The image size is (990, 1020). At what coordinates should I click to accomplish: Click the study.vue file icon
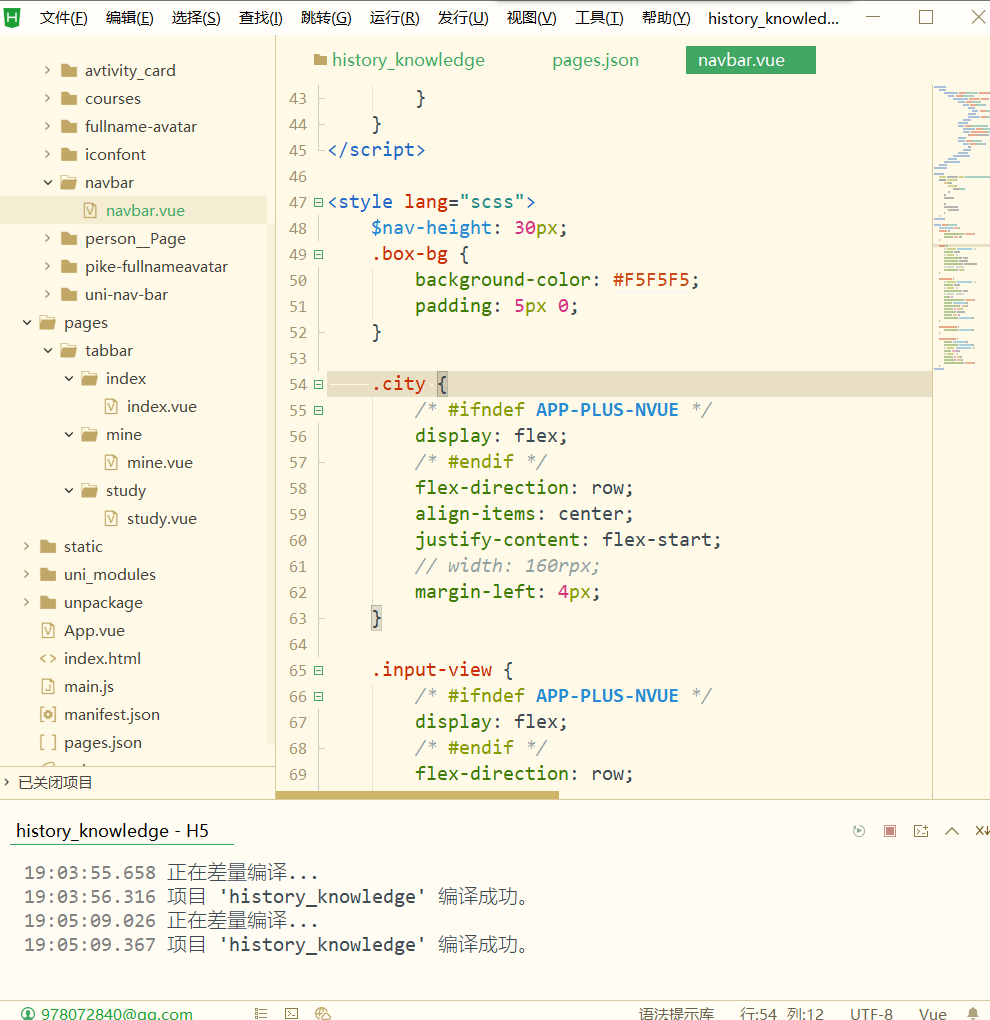click(111, 518)
